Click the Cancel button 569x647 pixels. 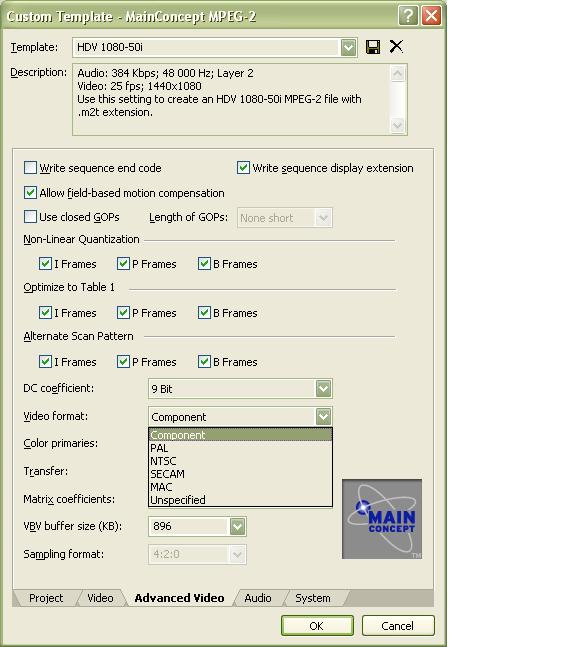pyautogui.click(x=398, y=626)
